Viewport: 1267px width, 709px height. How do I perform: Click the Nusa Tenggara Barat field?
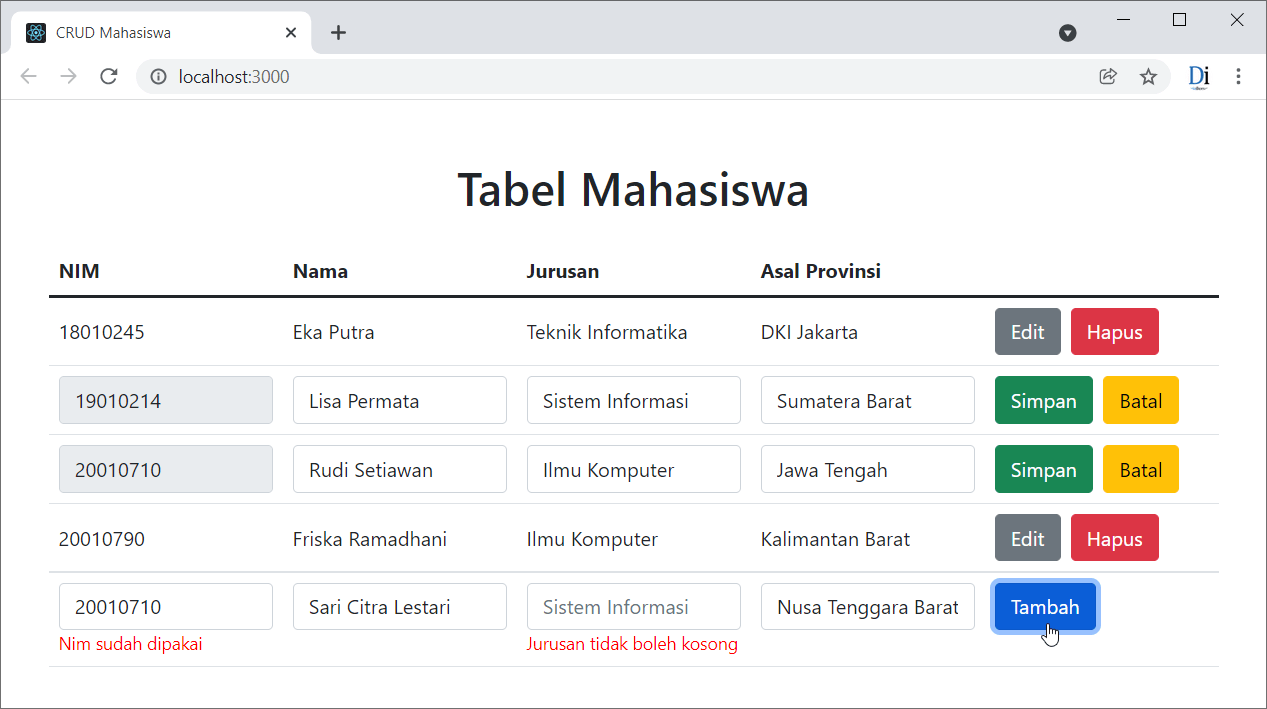868,607
